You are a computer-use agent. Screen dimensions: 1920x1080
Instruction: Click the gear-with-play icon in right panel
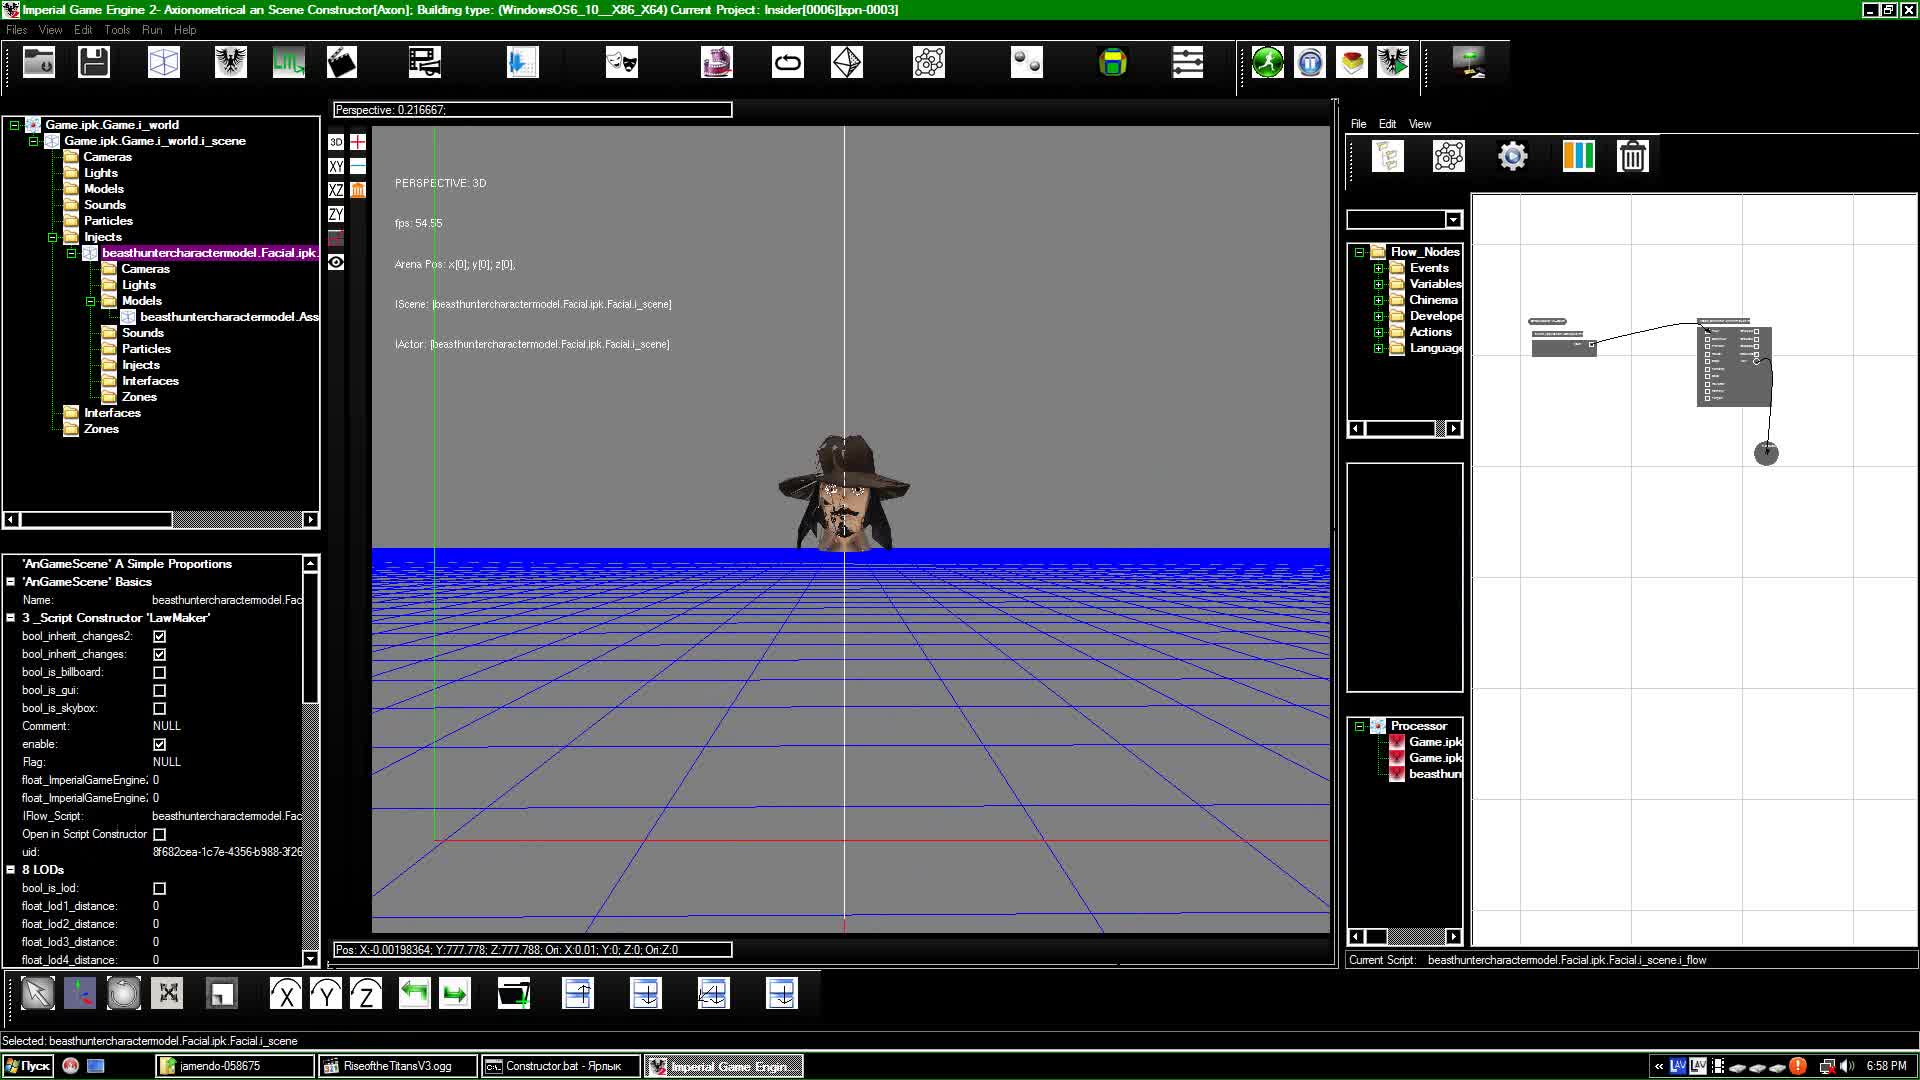pyautogui.click(x=1511, y=156)
